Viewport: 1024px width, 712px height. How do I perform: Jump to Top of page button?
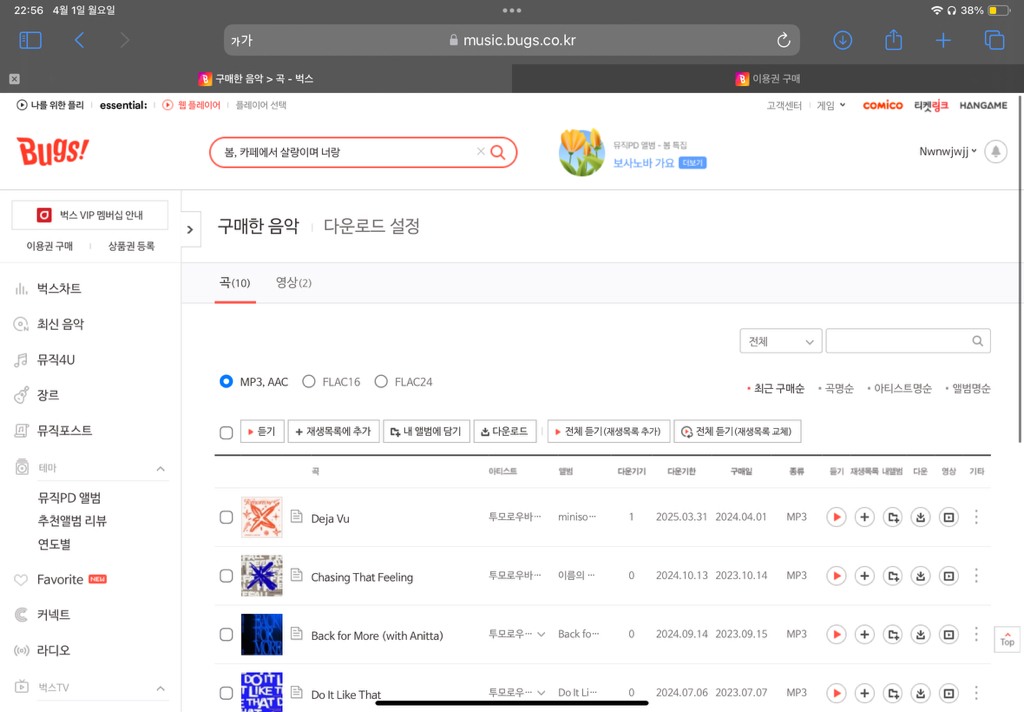(x=1007, y=639)
